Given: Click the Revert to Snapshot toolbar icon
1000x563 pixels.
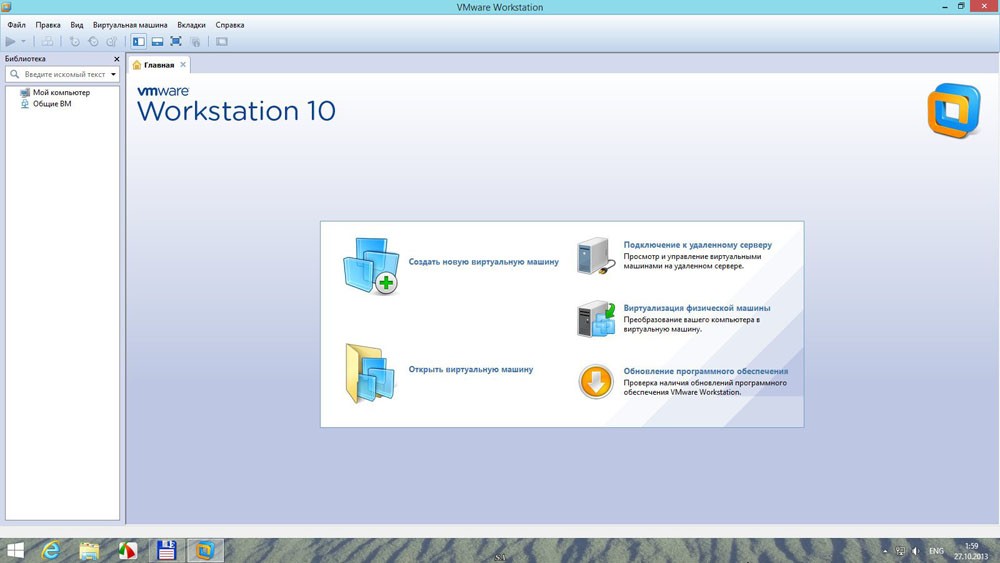Looking at the screenshot, I should coord(93,41).
